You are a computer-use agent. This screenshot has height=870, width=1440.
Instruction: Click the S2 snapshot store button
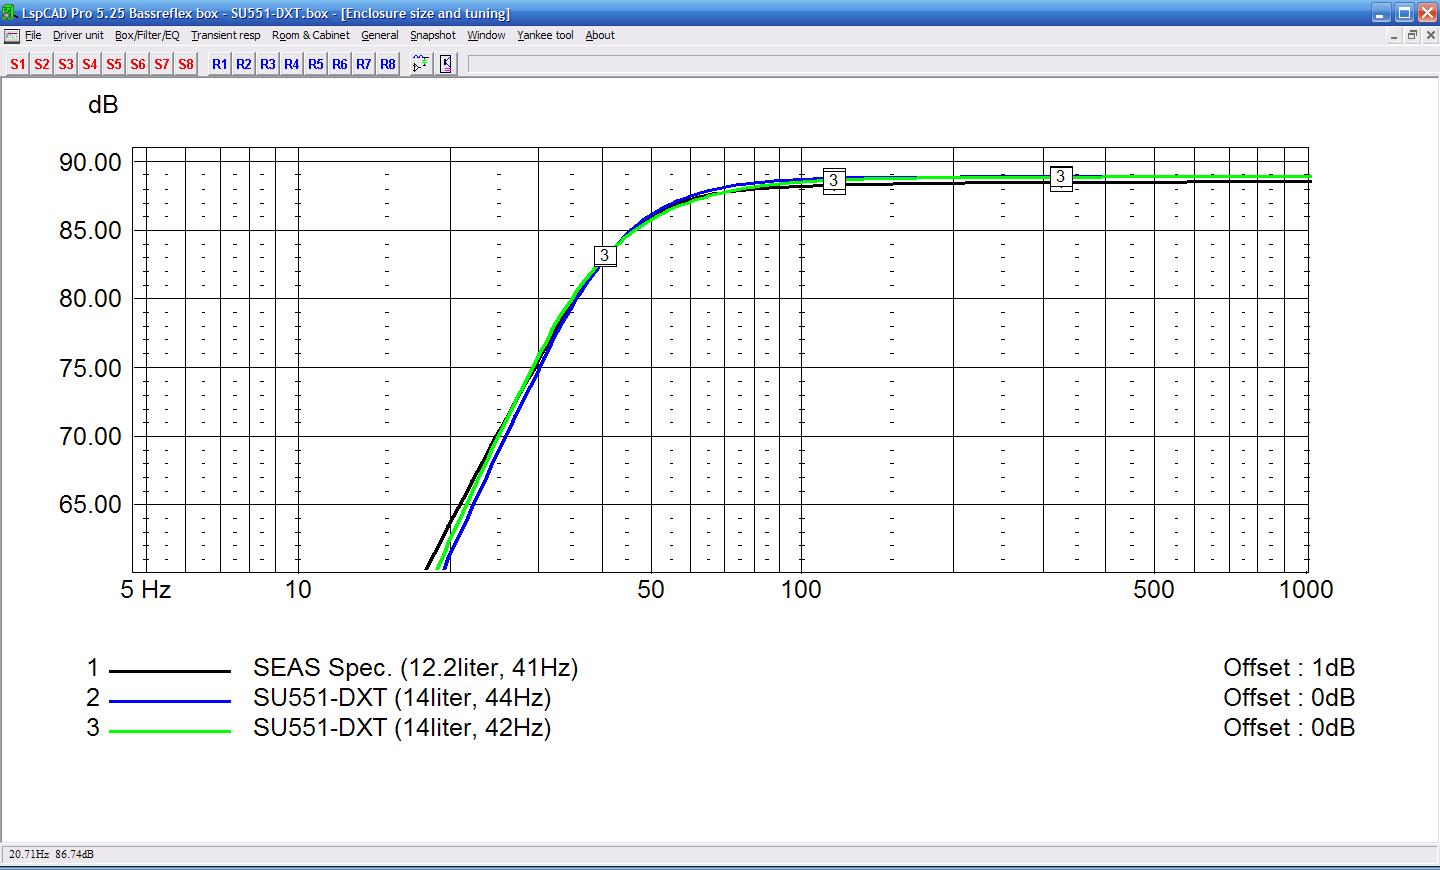(42, 64)
